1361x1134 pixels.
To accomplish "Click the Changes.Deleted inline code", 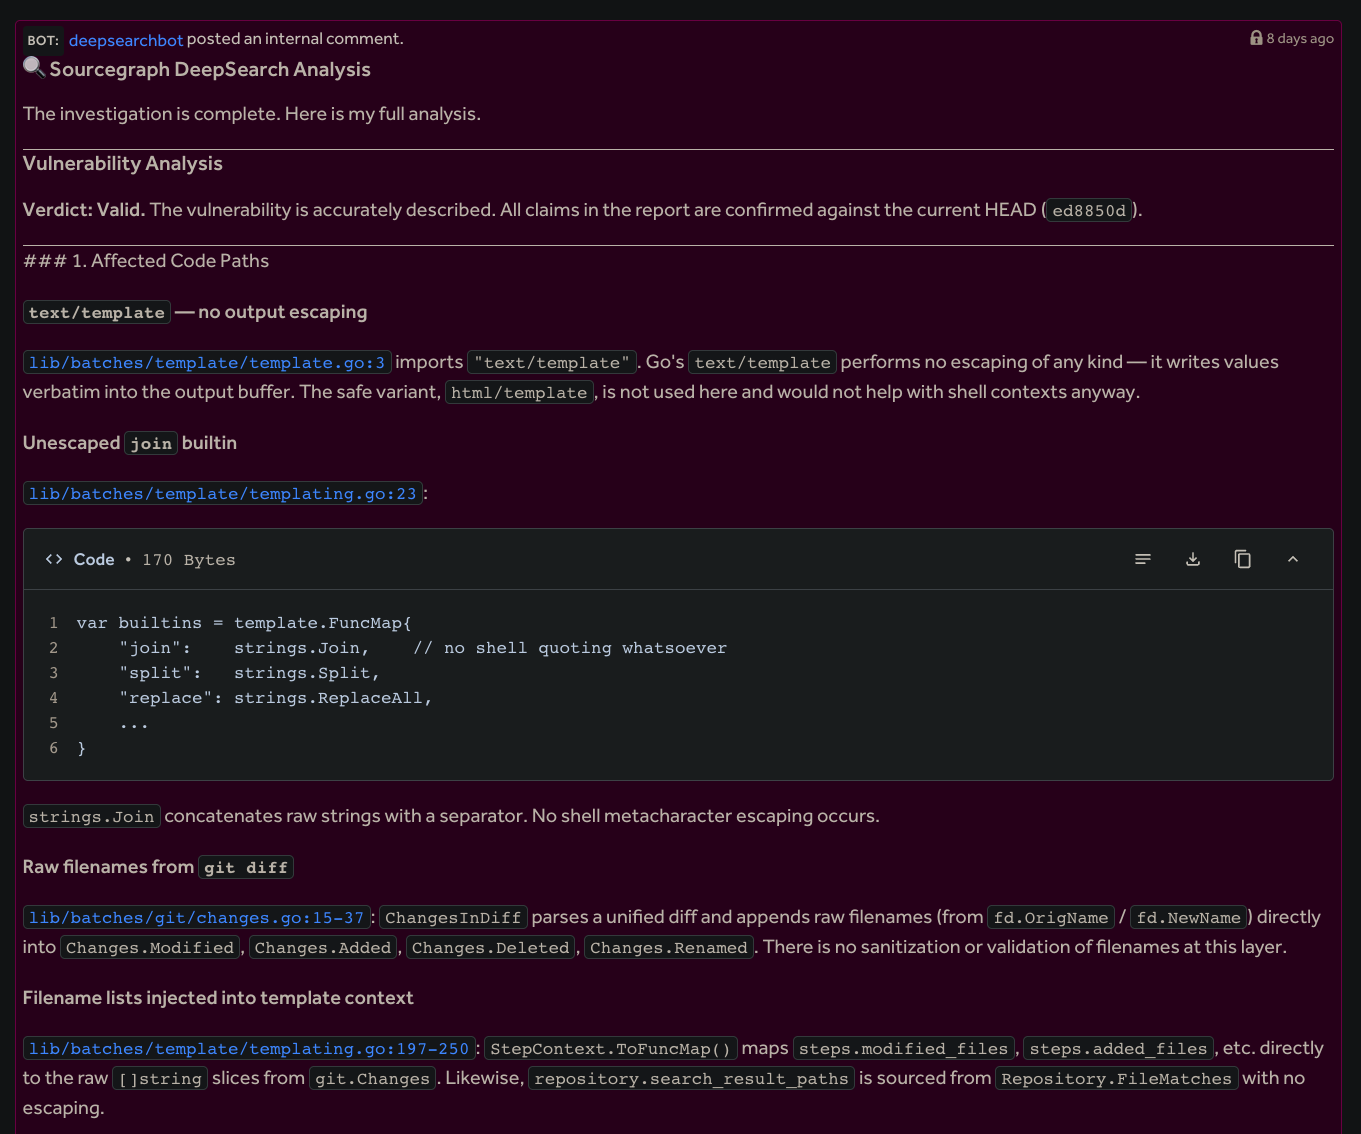I will [x=490, y=947].
